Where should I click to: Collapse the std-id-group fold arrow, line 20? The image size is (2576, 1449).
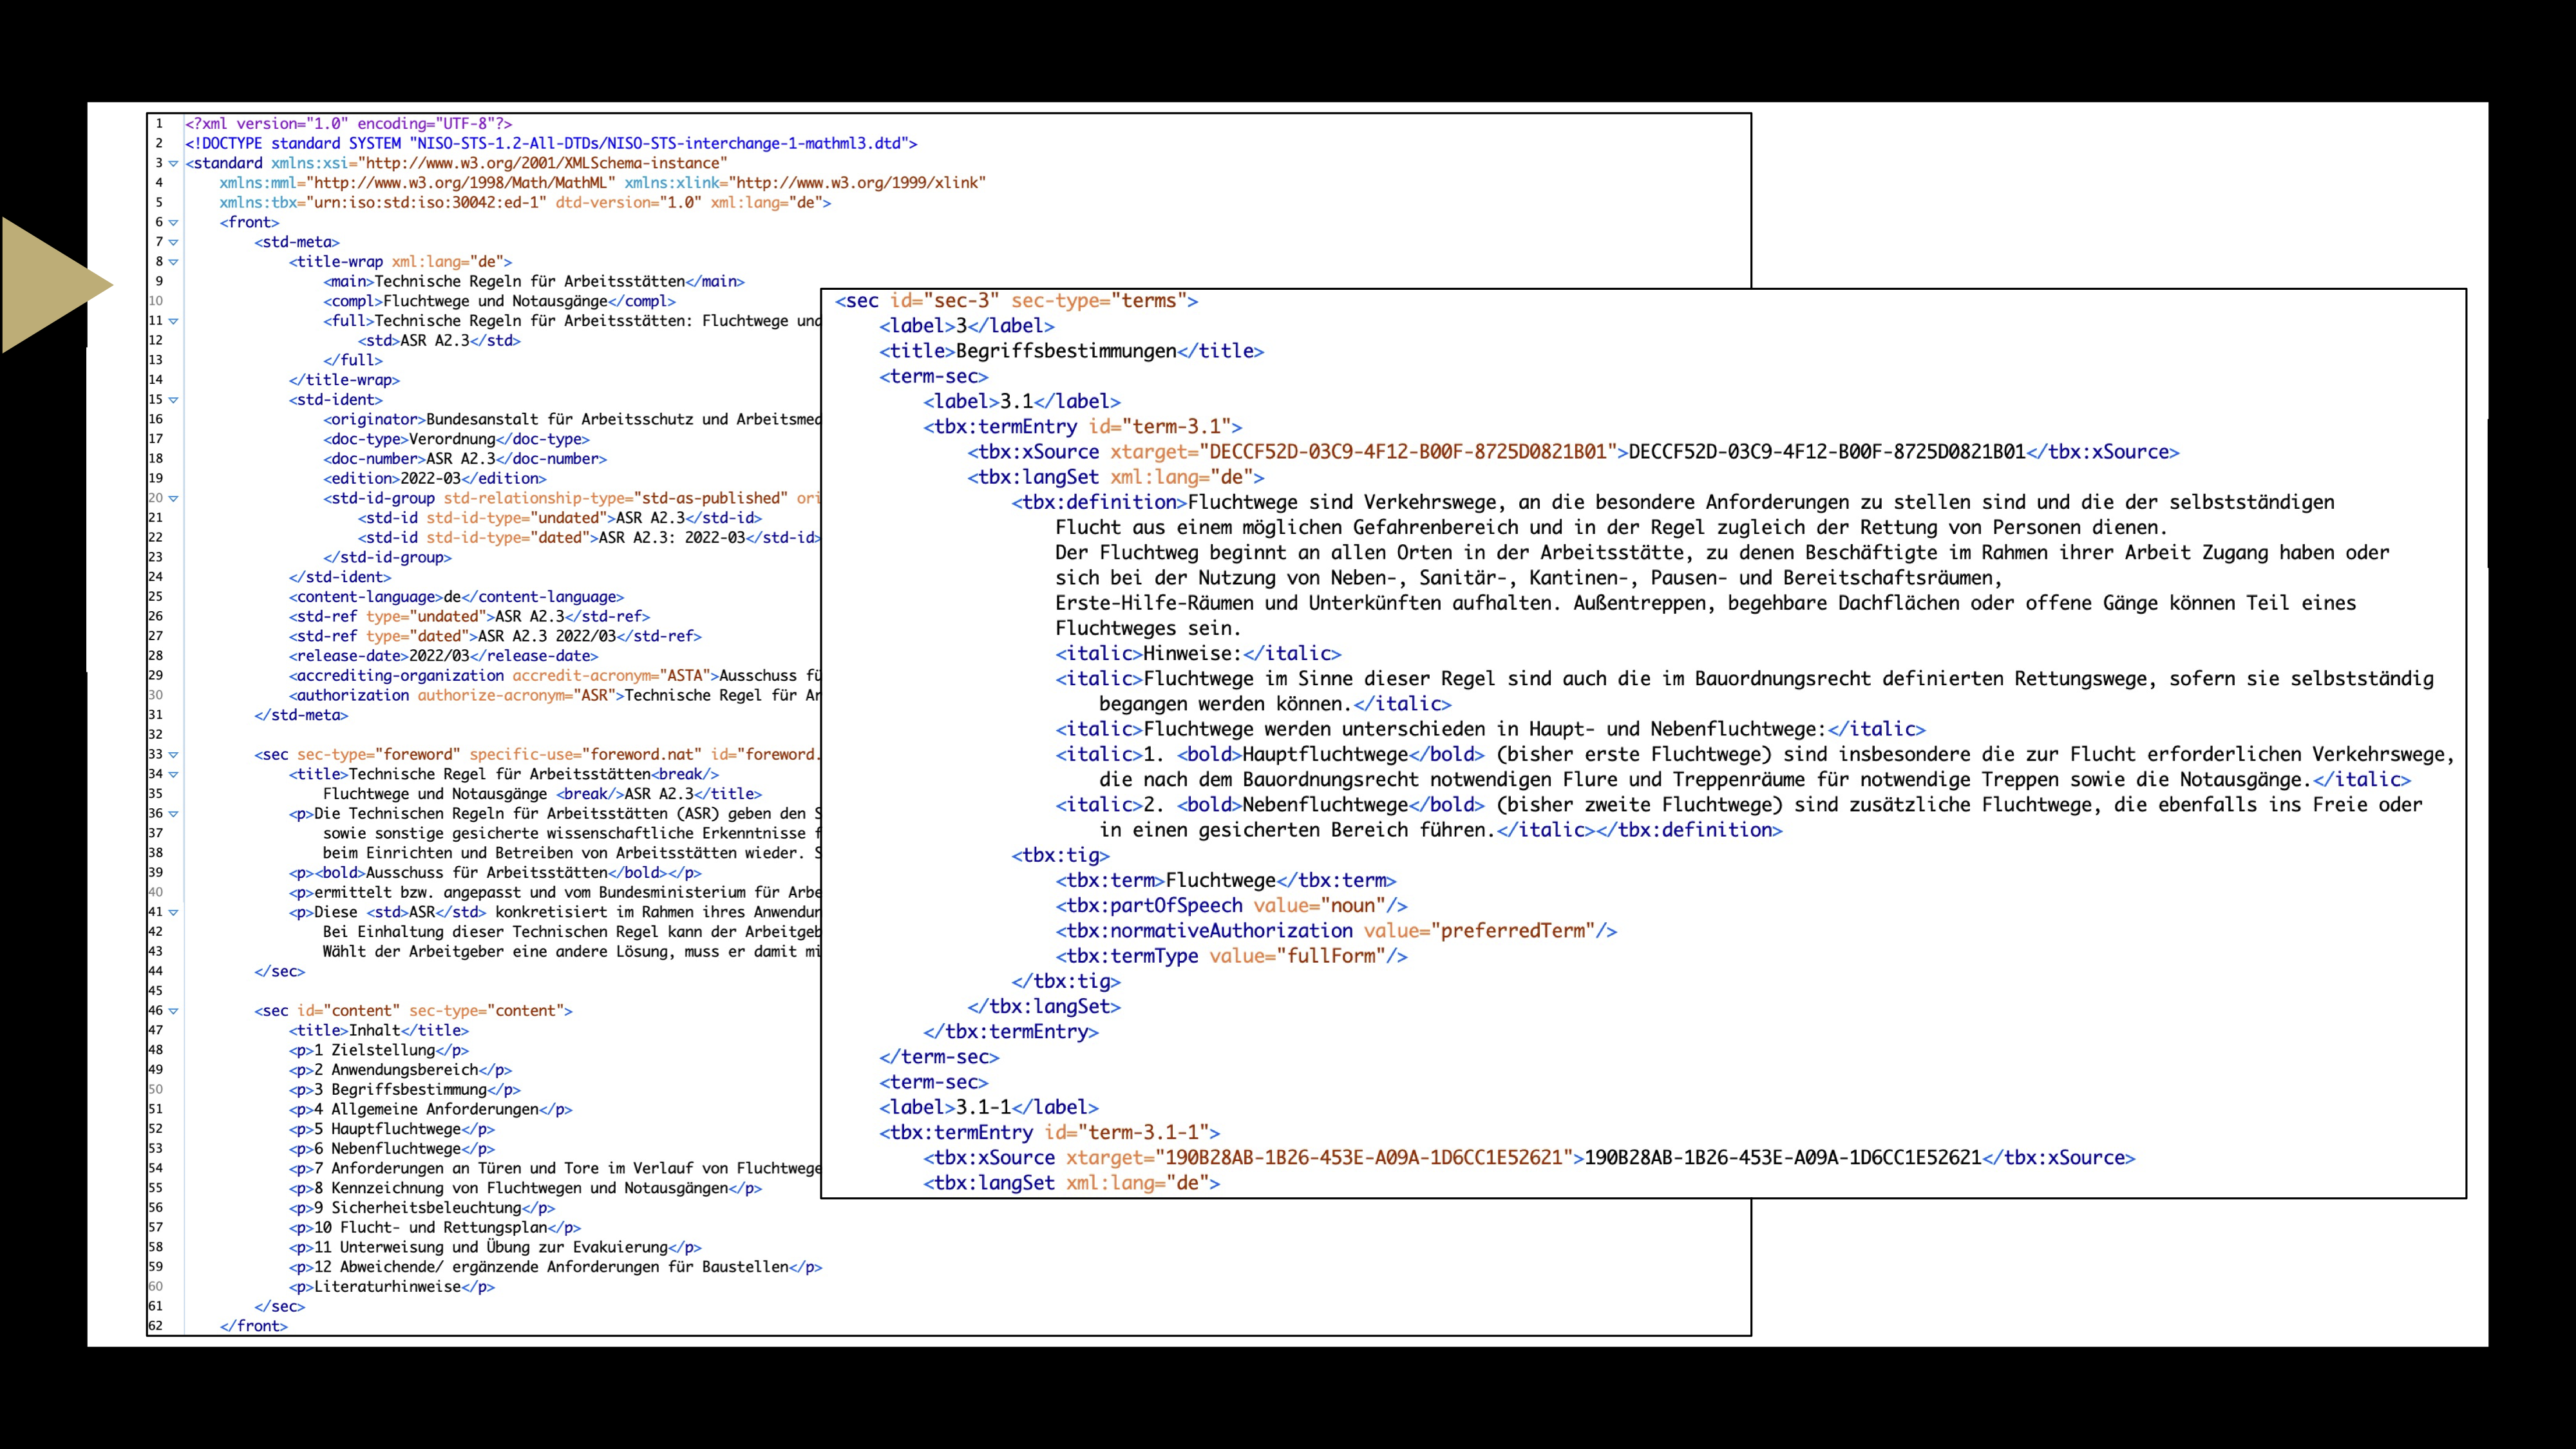click(x=173, y=498)
